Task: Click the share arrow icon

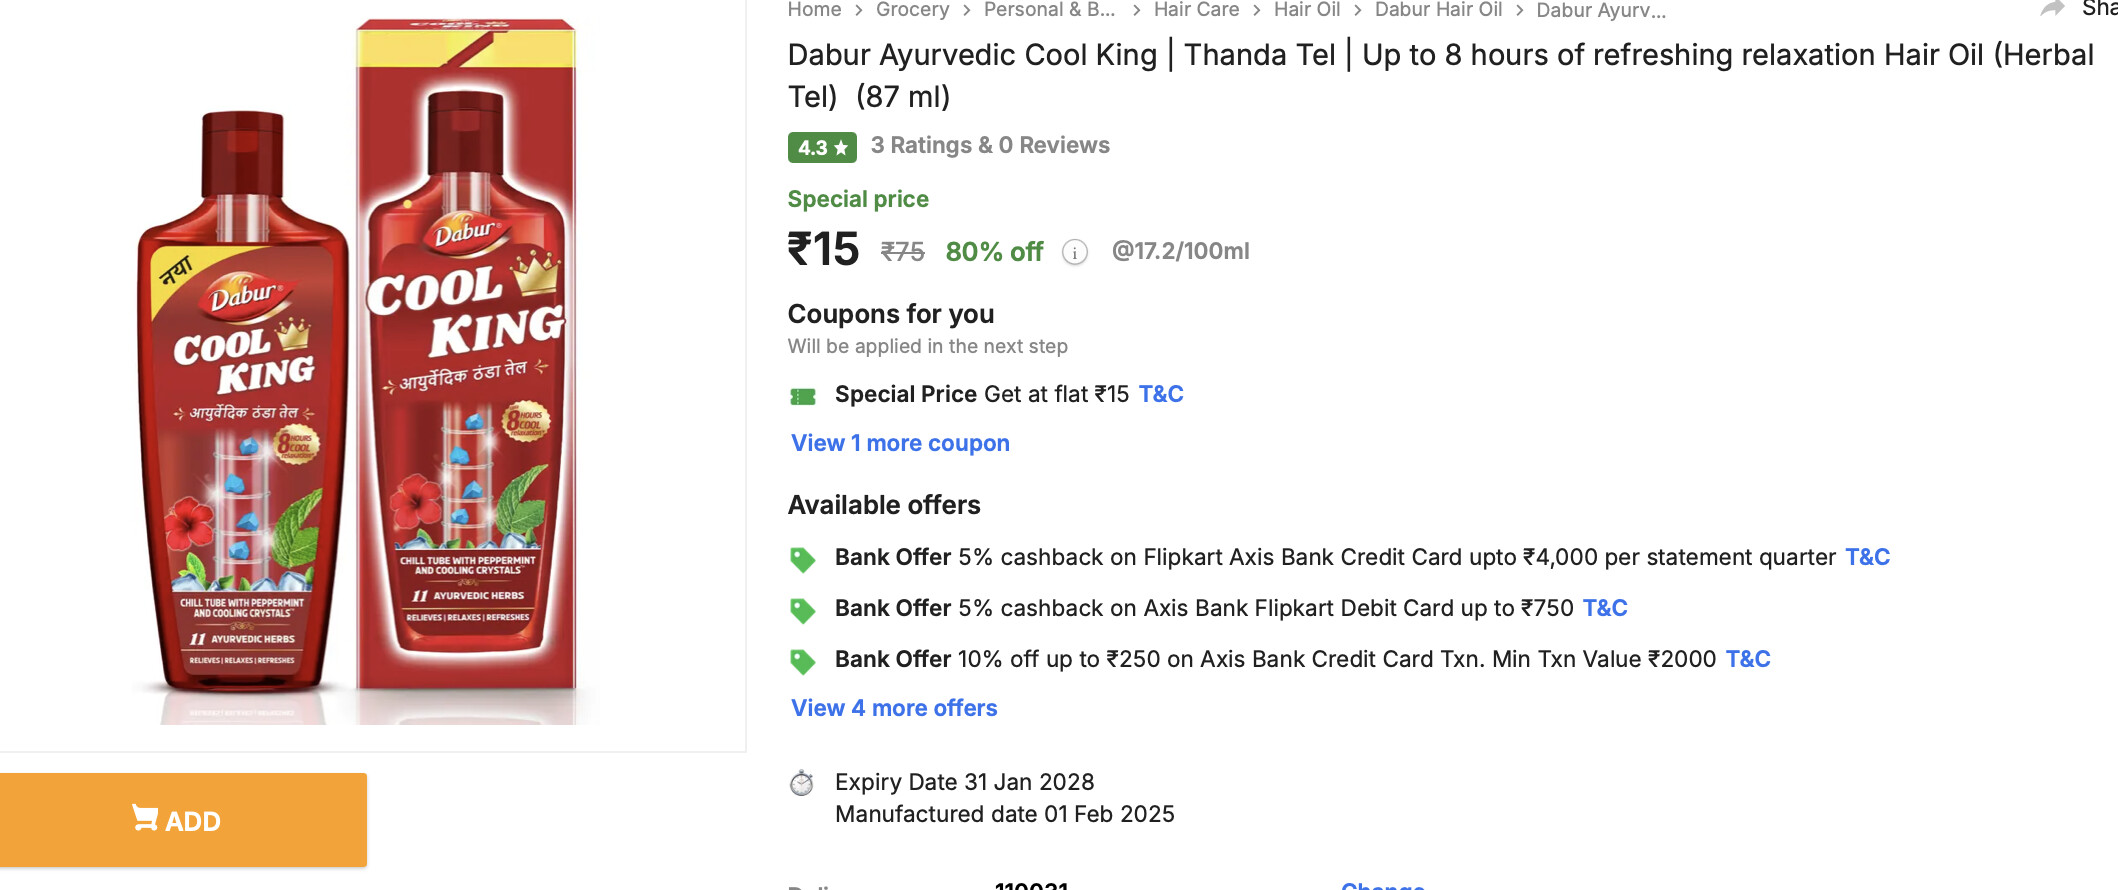Action: click(2052, 9)
